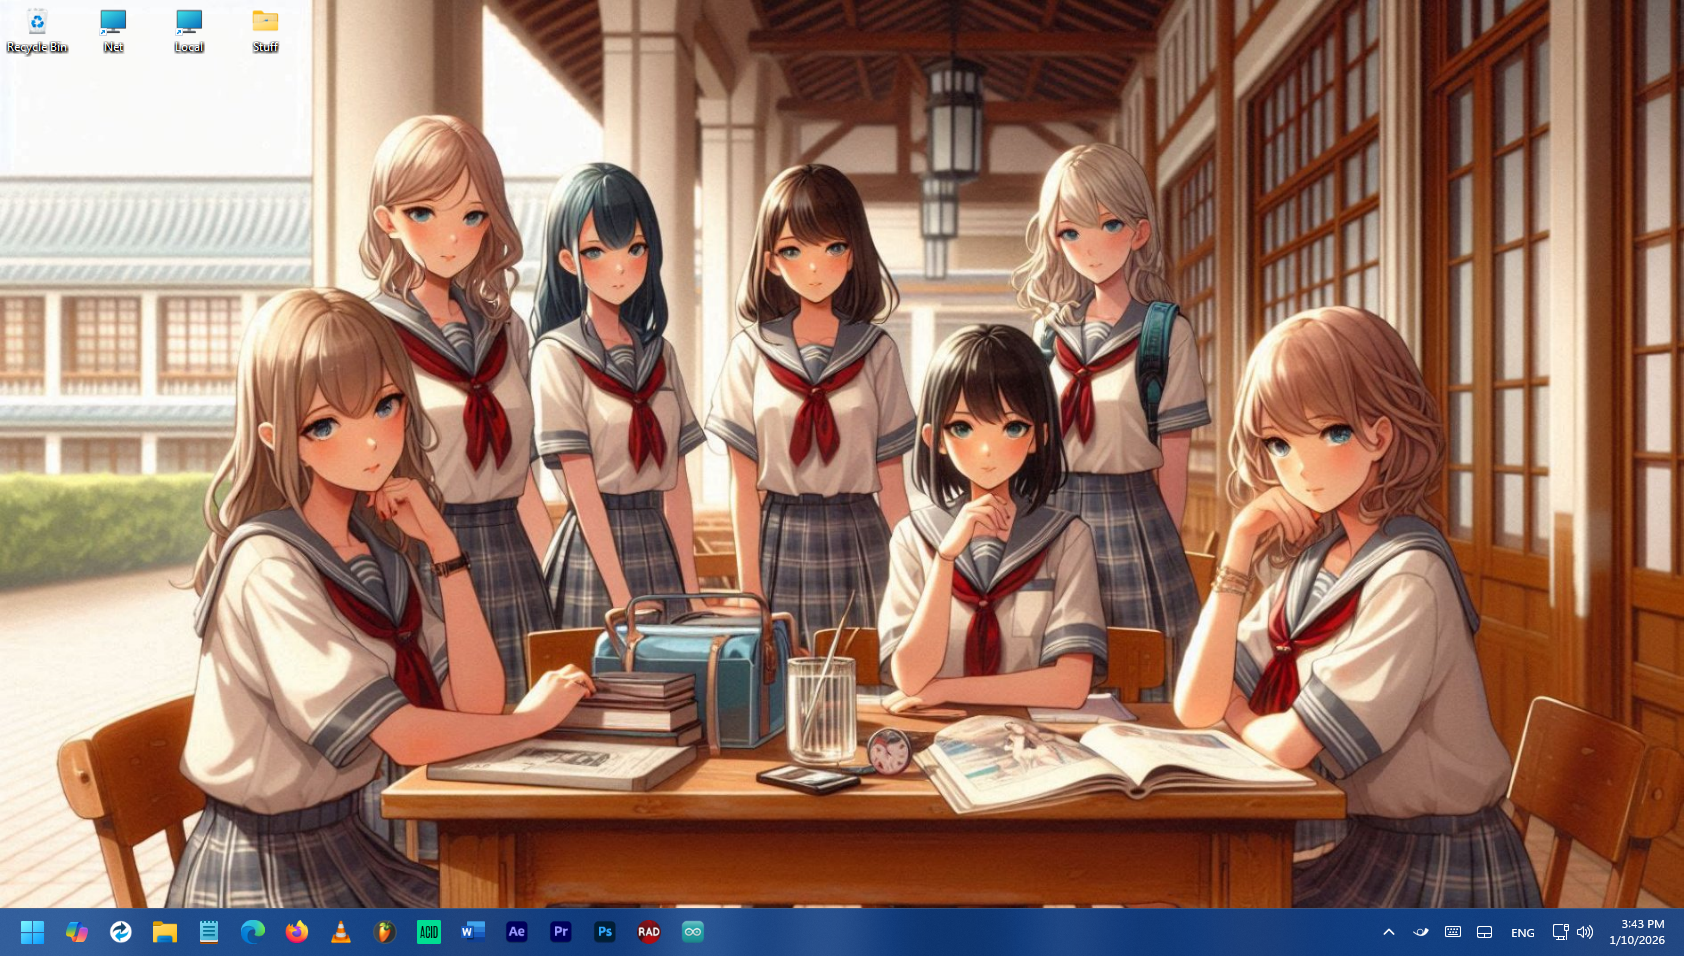The width and height of the screenshot is (1684, 956).
Task: Open Adobe Photoshop from the taskbar
Action: [x=605, y=932]
